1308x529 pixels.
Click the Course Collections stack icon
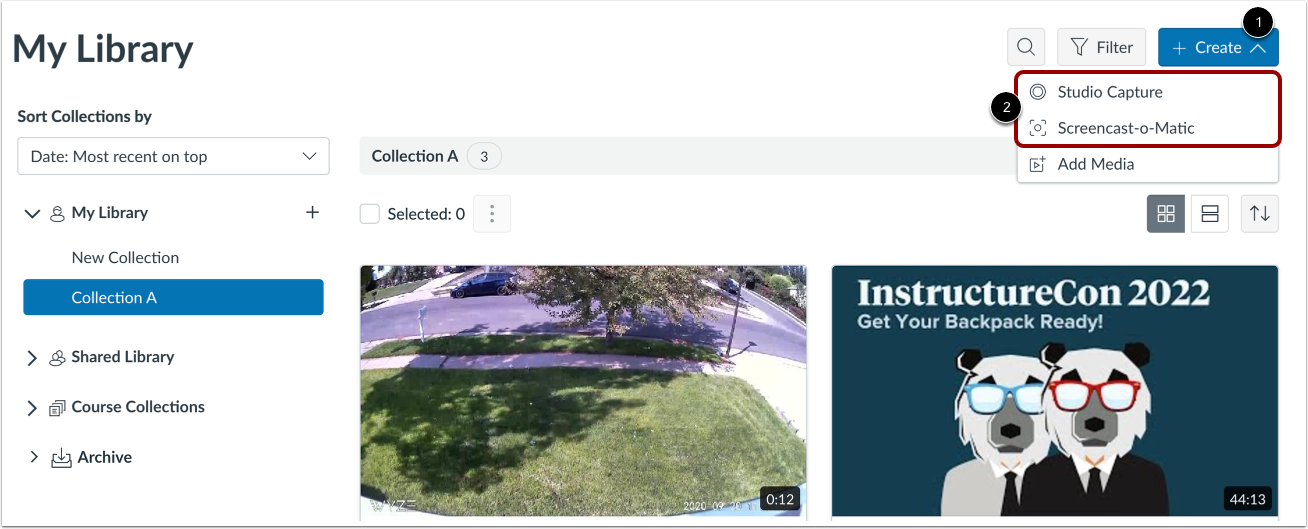pyautogui.click(x=57, y=407)
